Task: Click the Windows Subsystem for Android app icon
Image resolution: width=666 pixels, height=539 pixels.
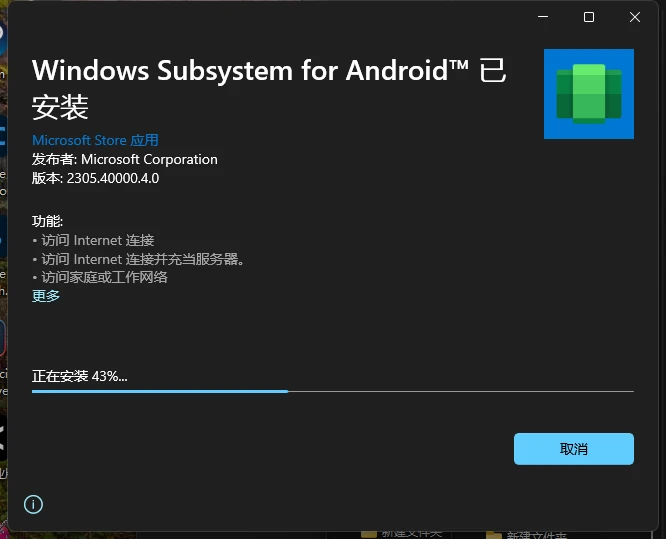Action: [x=589, y=94]
